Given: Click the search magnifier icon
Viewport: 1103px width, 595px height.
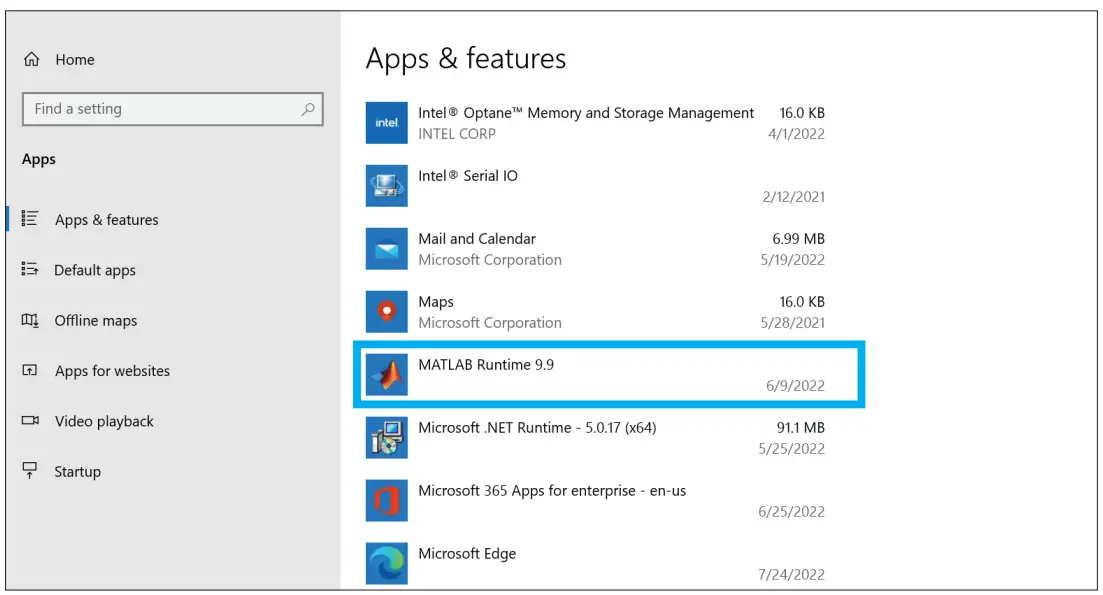Looking at the screenshot, I should (308, 109).
